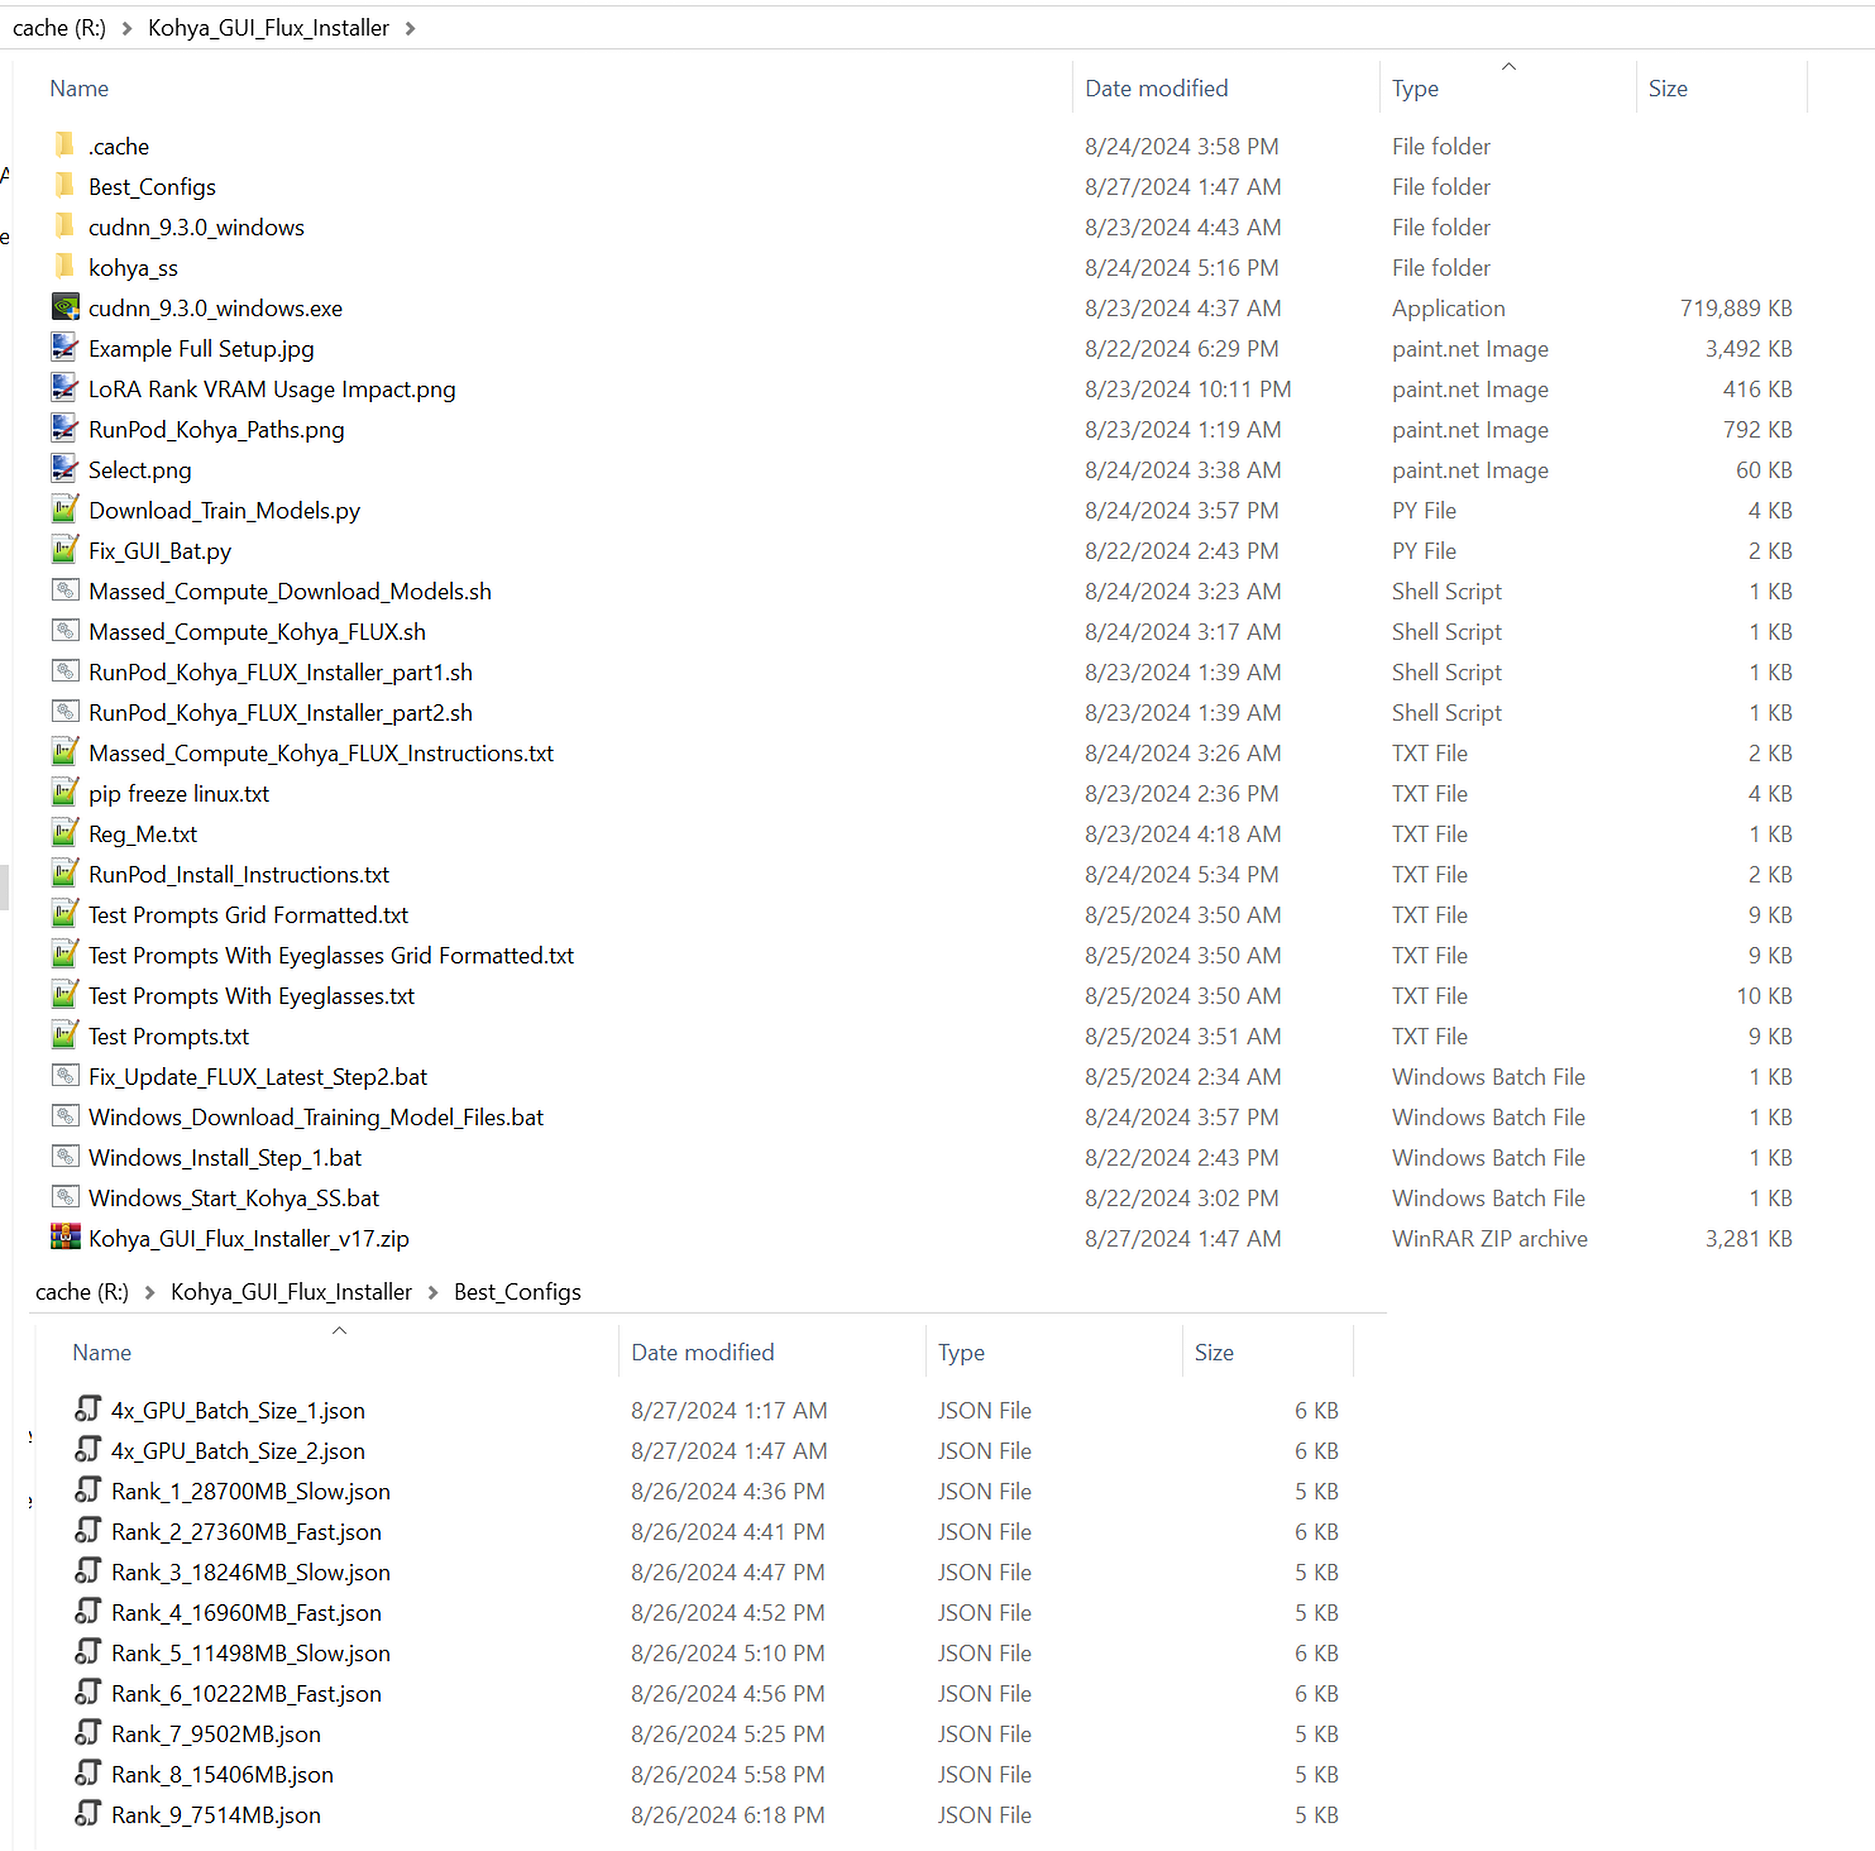Click the Application type for cudnn exe

pyautogui.click(x=1448, y=308)
